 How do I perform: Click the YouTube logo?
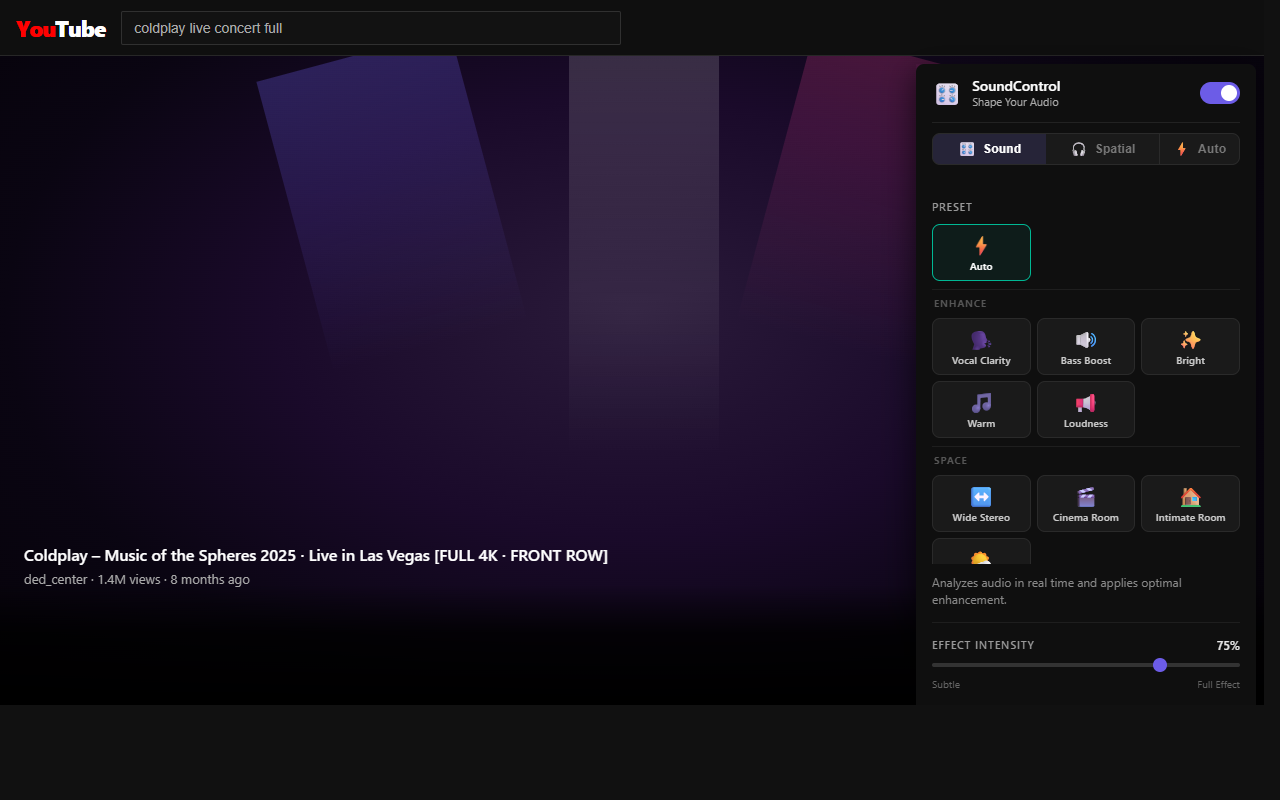[61, 29]
